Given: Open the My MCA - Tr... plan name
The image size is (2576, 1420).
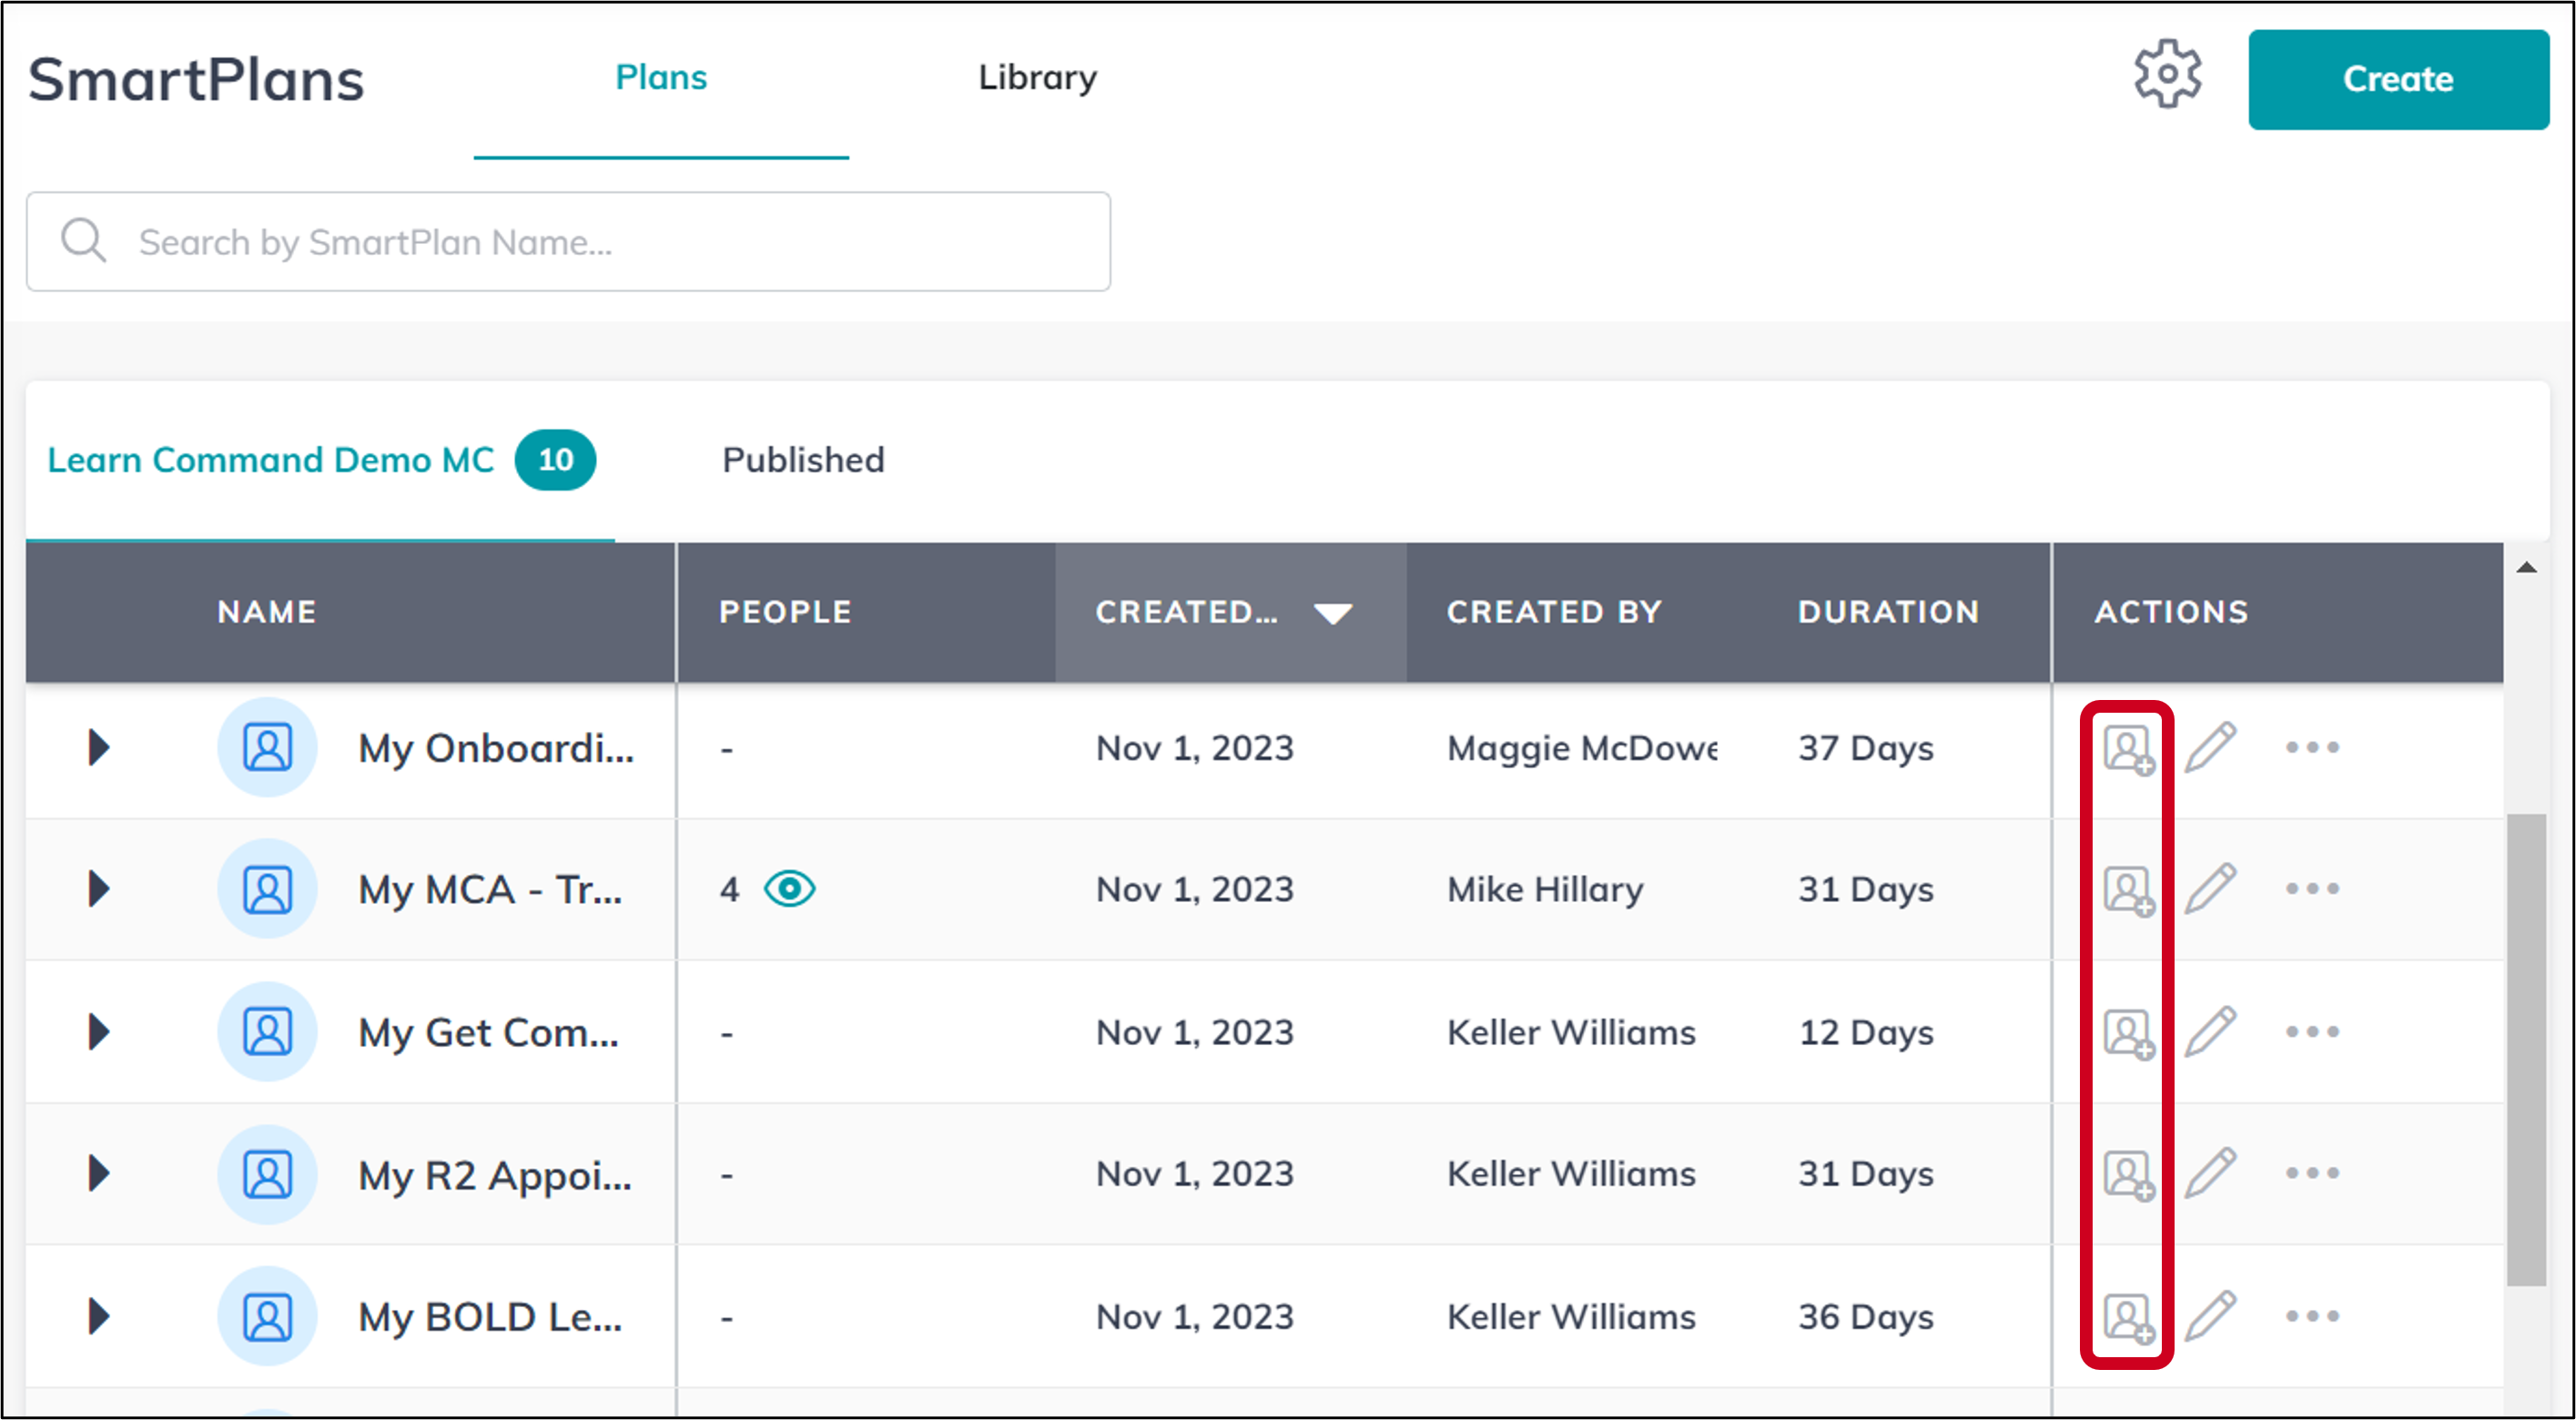Looking at the screenshot, I should pos(490,890).
